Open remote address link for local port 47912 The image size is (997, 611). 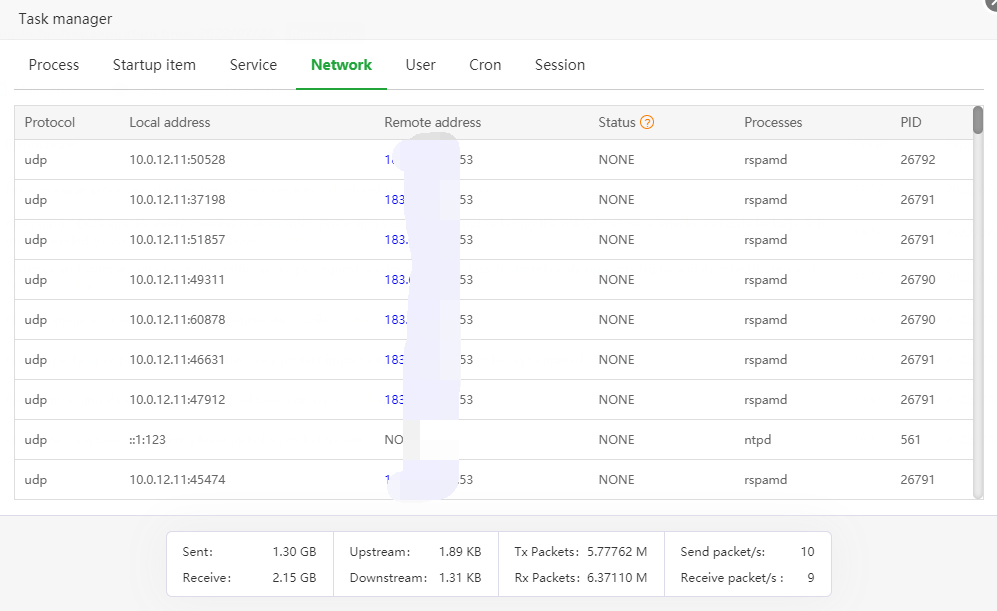coord(395,400)
